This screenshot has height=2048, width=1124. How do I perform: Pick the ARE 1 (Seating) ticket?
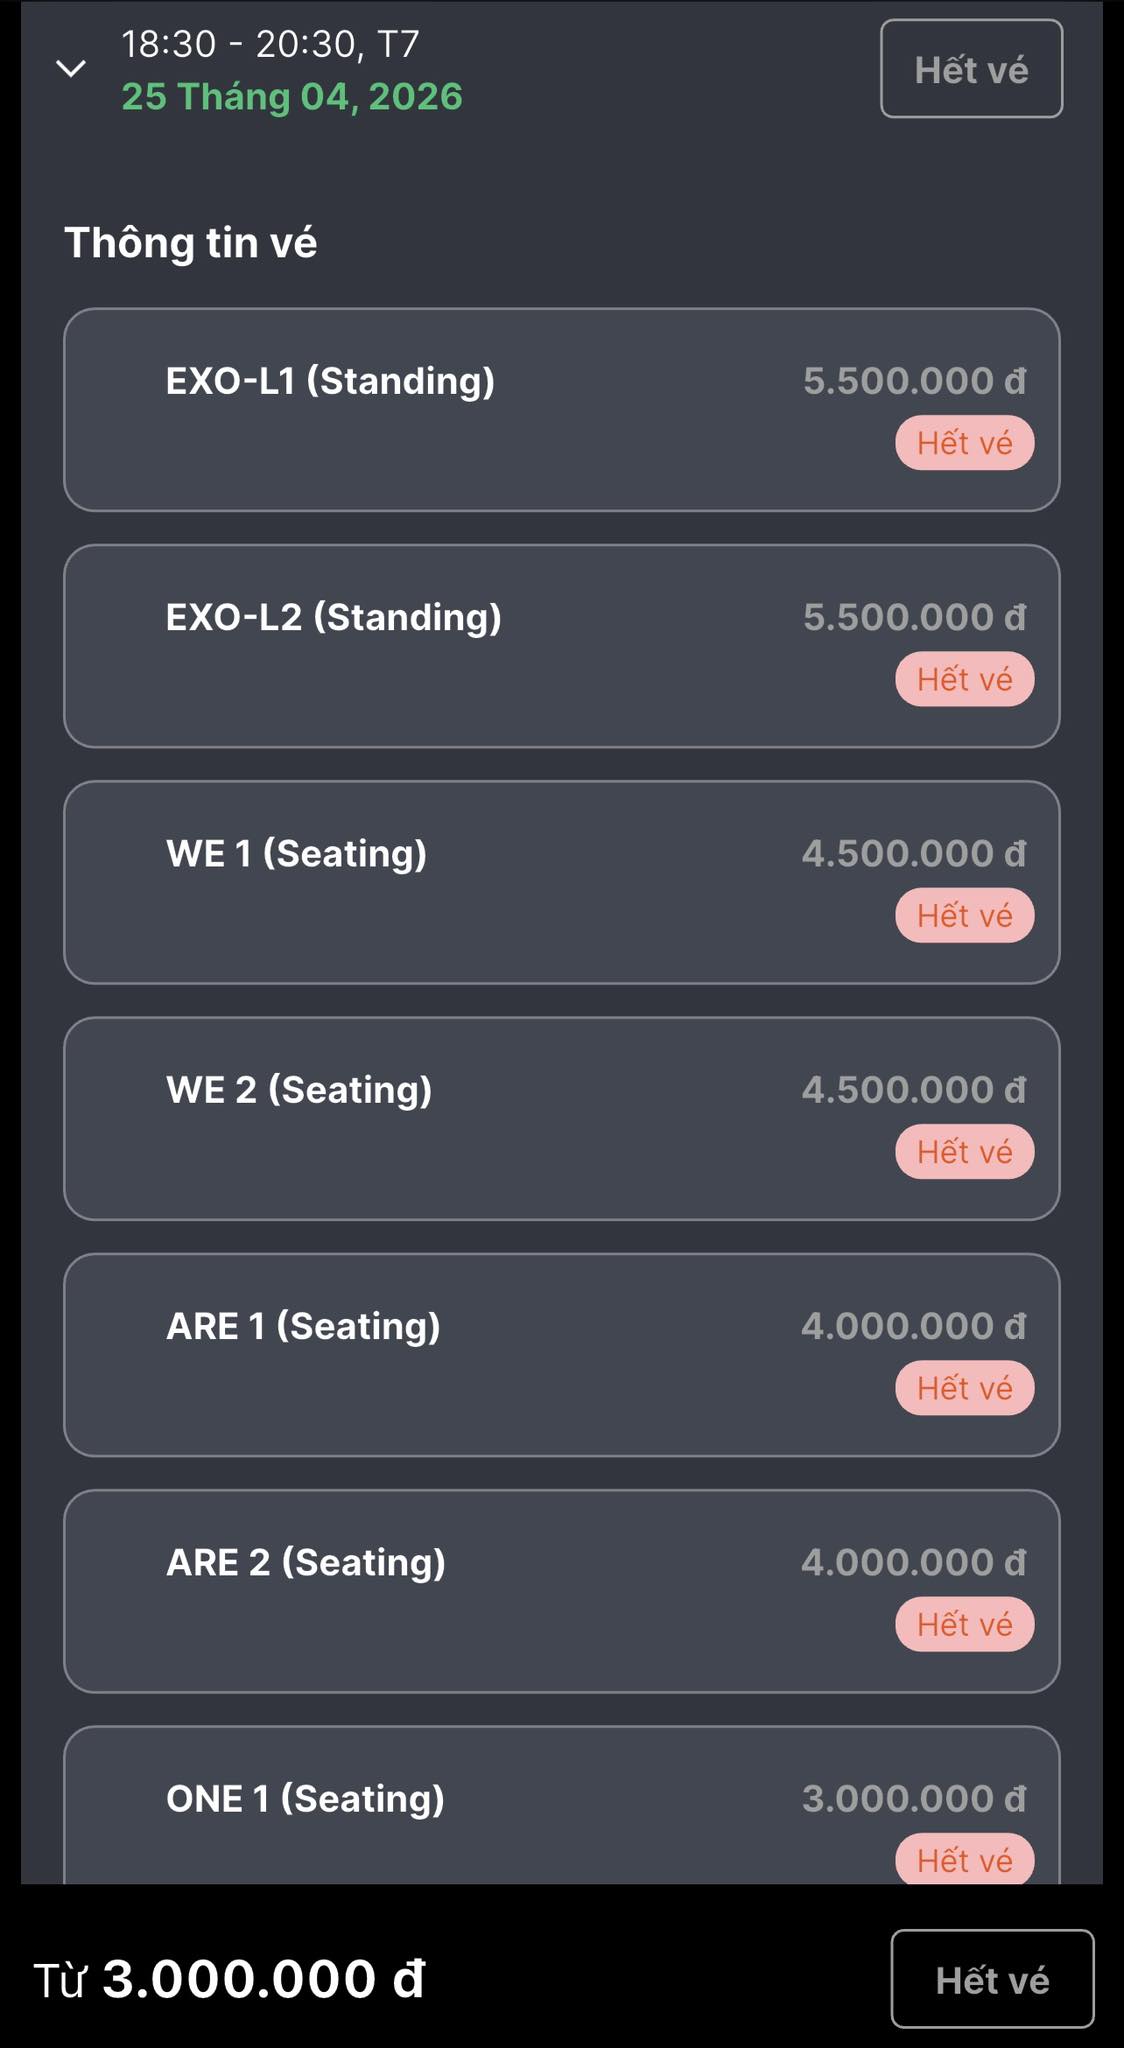560,1354
